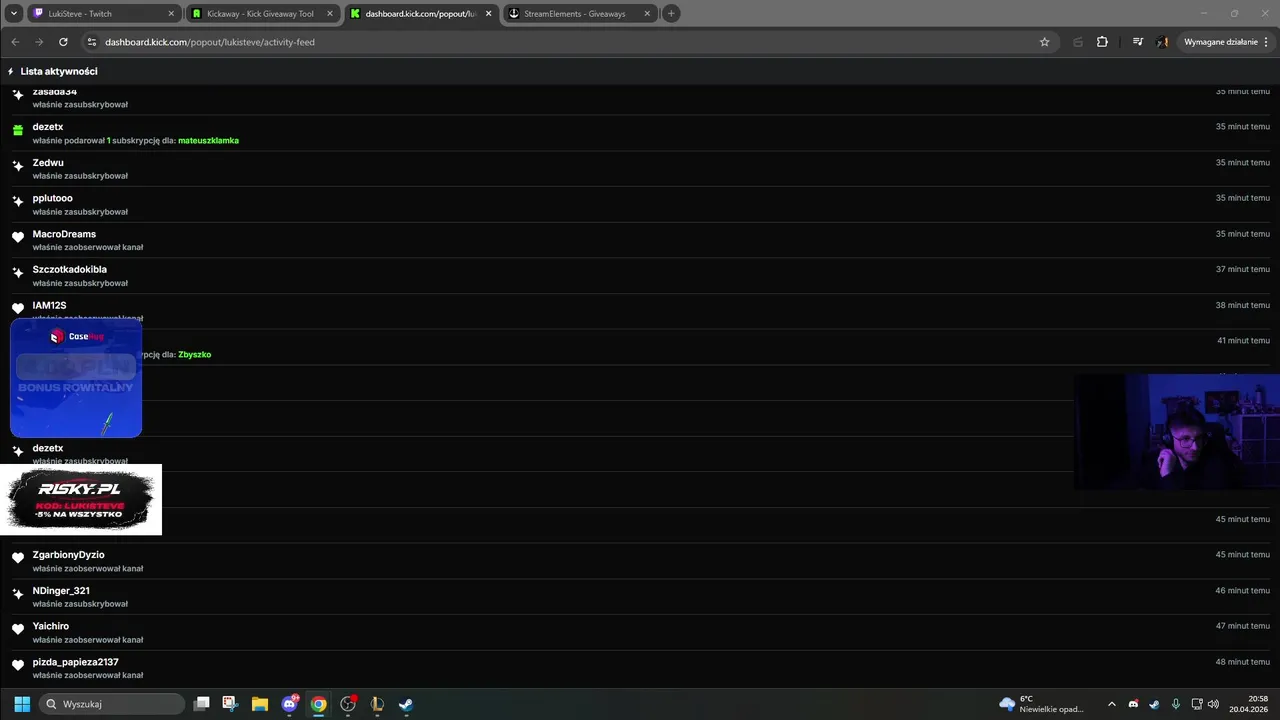Click the gift icon next to dezetx

click(x=18, y=130)
